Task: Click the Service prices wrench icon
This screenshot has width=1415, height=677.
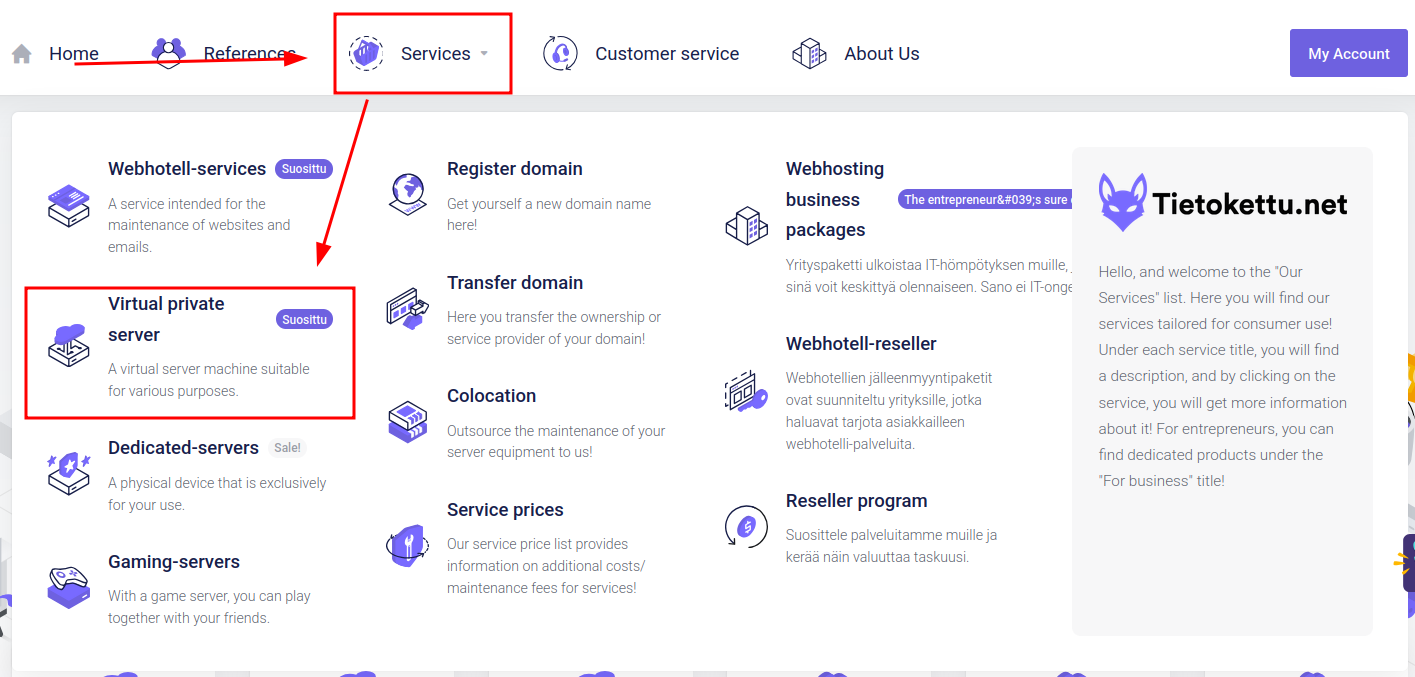Action: 407,546
